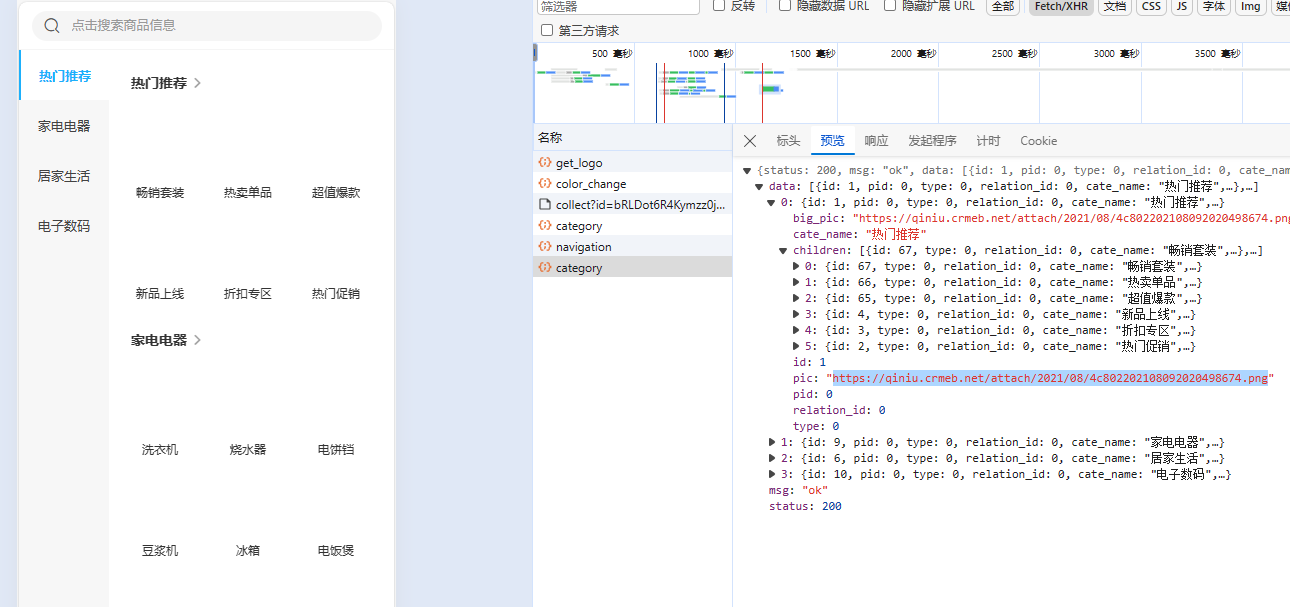Click arrow next to 热门推荐 section heading

[197, 84]
